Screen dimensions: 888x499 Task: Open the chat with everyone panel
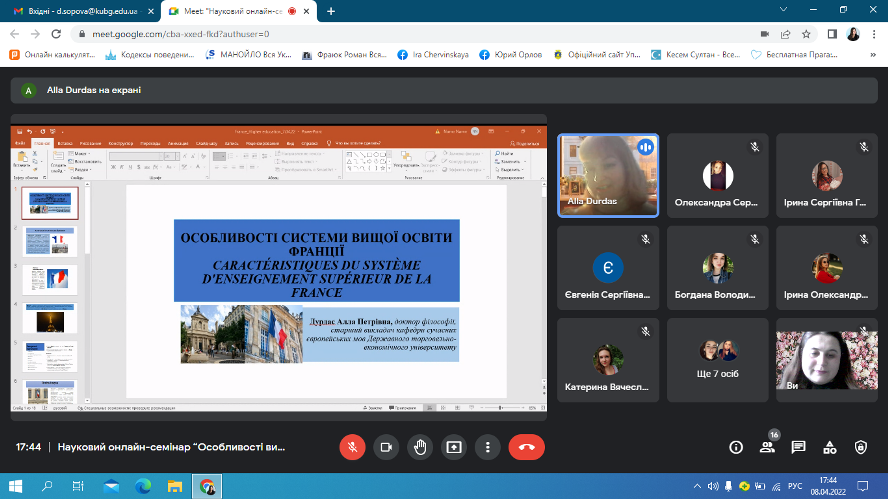(x=799, y=447)
